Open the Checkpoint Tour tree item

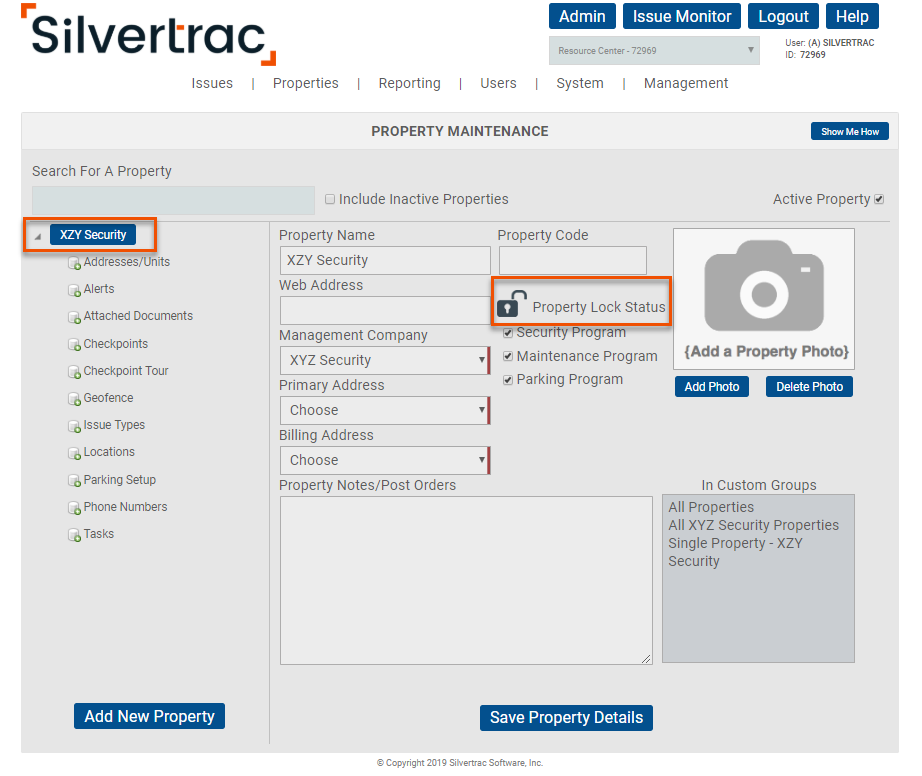point(126,371)
